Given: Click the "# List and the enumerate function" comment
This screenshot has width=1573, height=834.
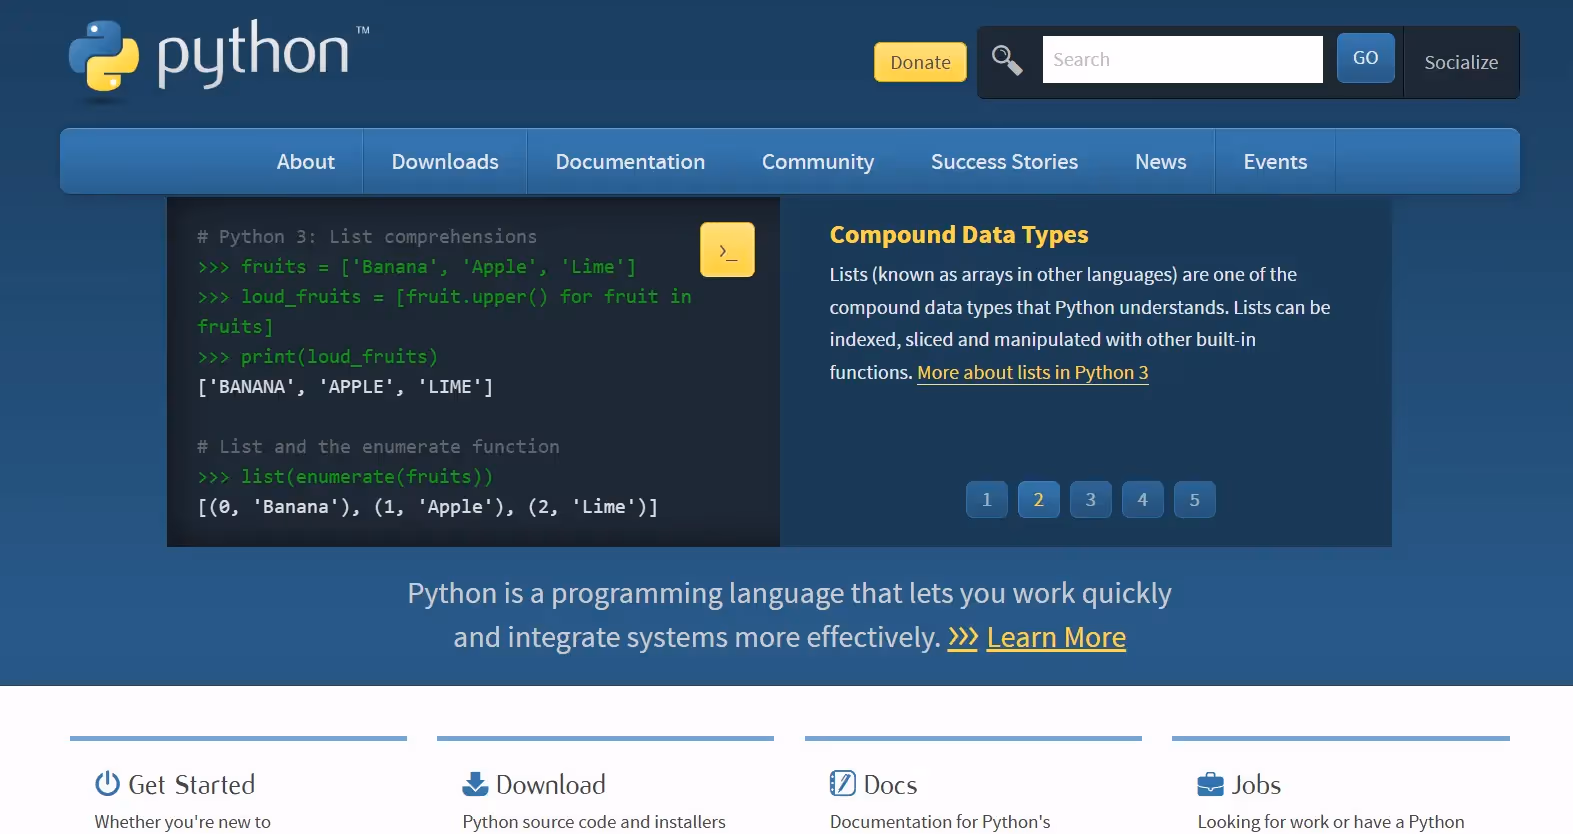Looking at the screenshot, I should tap(378, 447).
